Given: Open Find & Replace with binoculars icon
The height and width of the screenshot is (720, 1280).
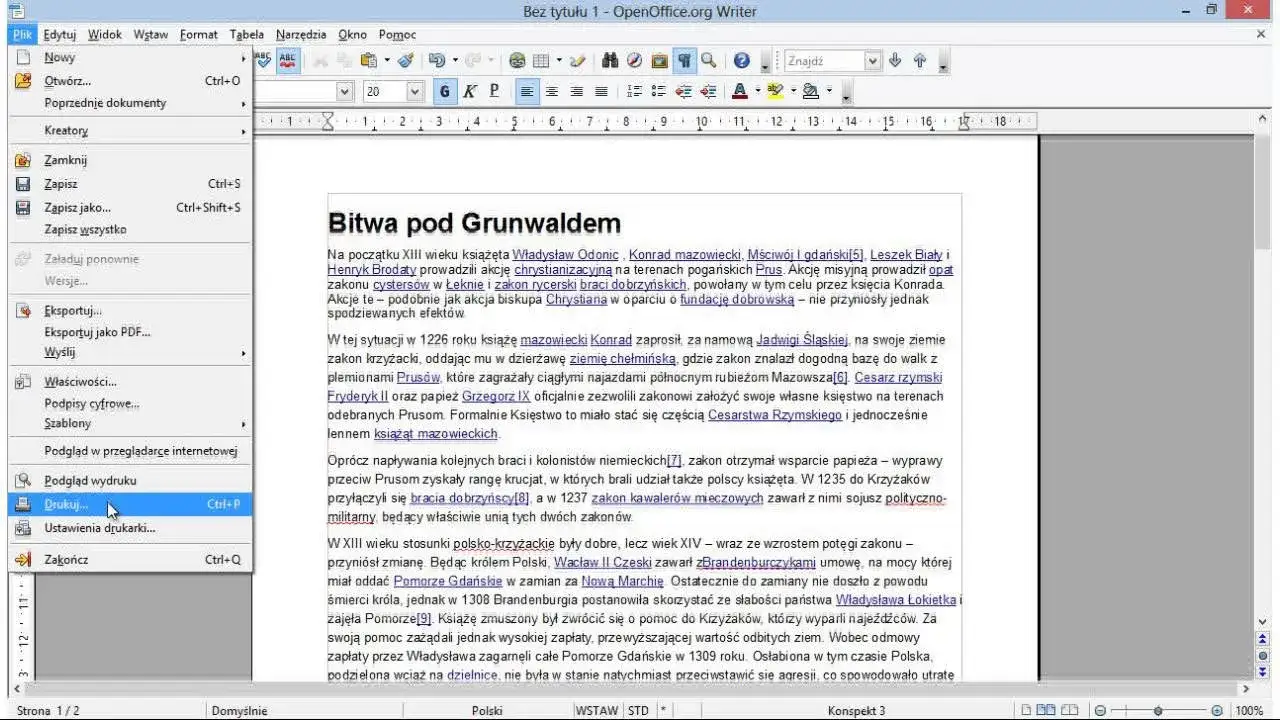Looking at the screenshot, I should [x=612, y=60].
